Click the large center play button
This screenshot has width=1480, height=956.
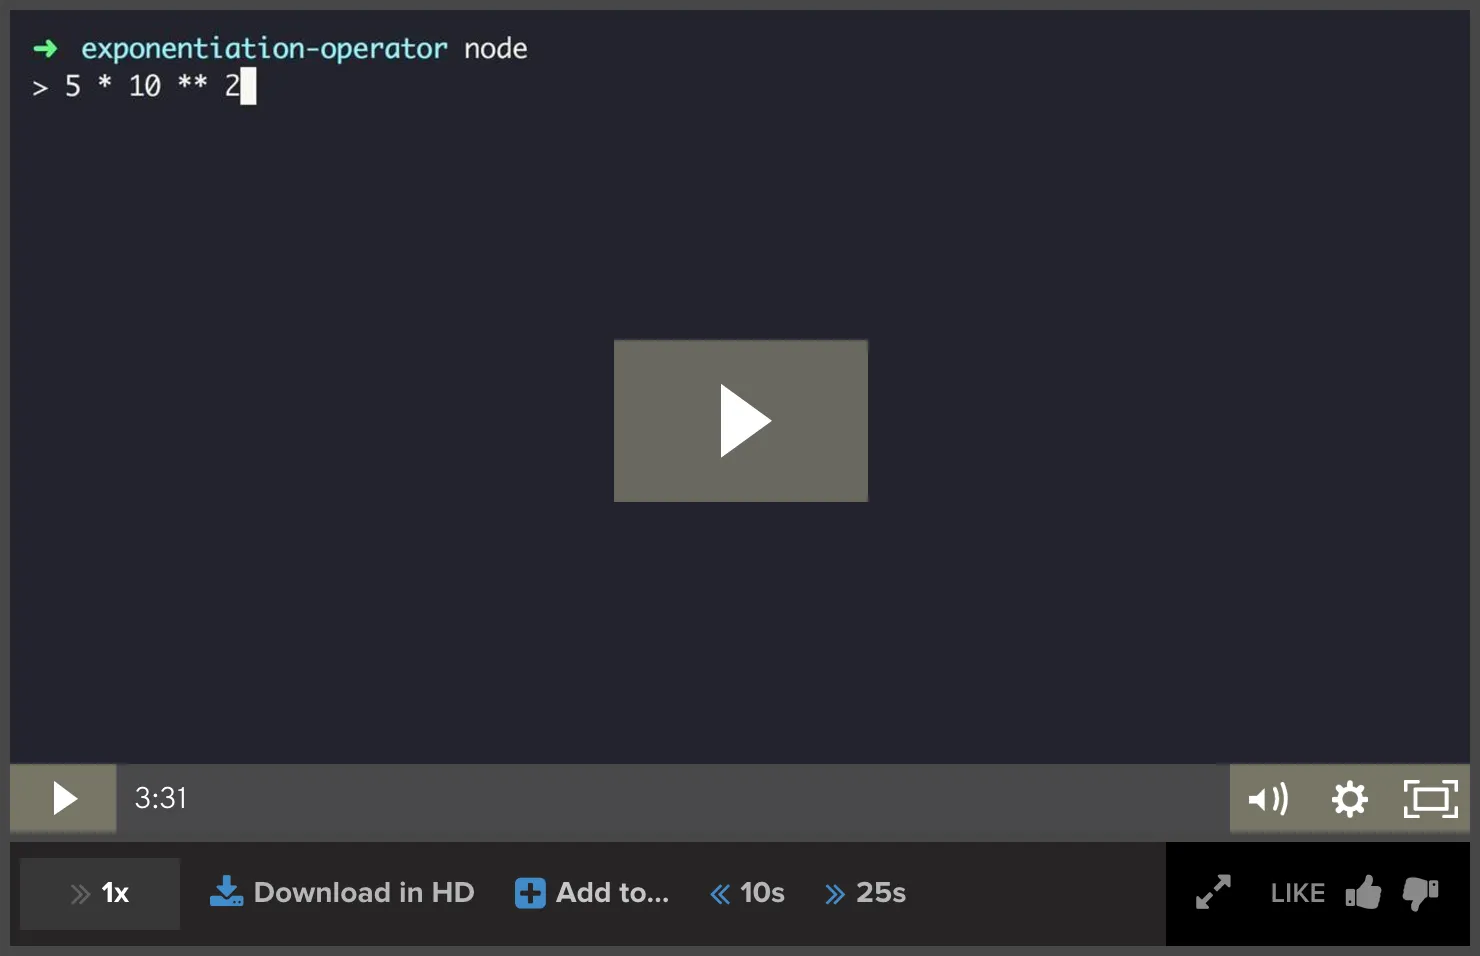[x=740, y=420]
